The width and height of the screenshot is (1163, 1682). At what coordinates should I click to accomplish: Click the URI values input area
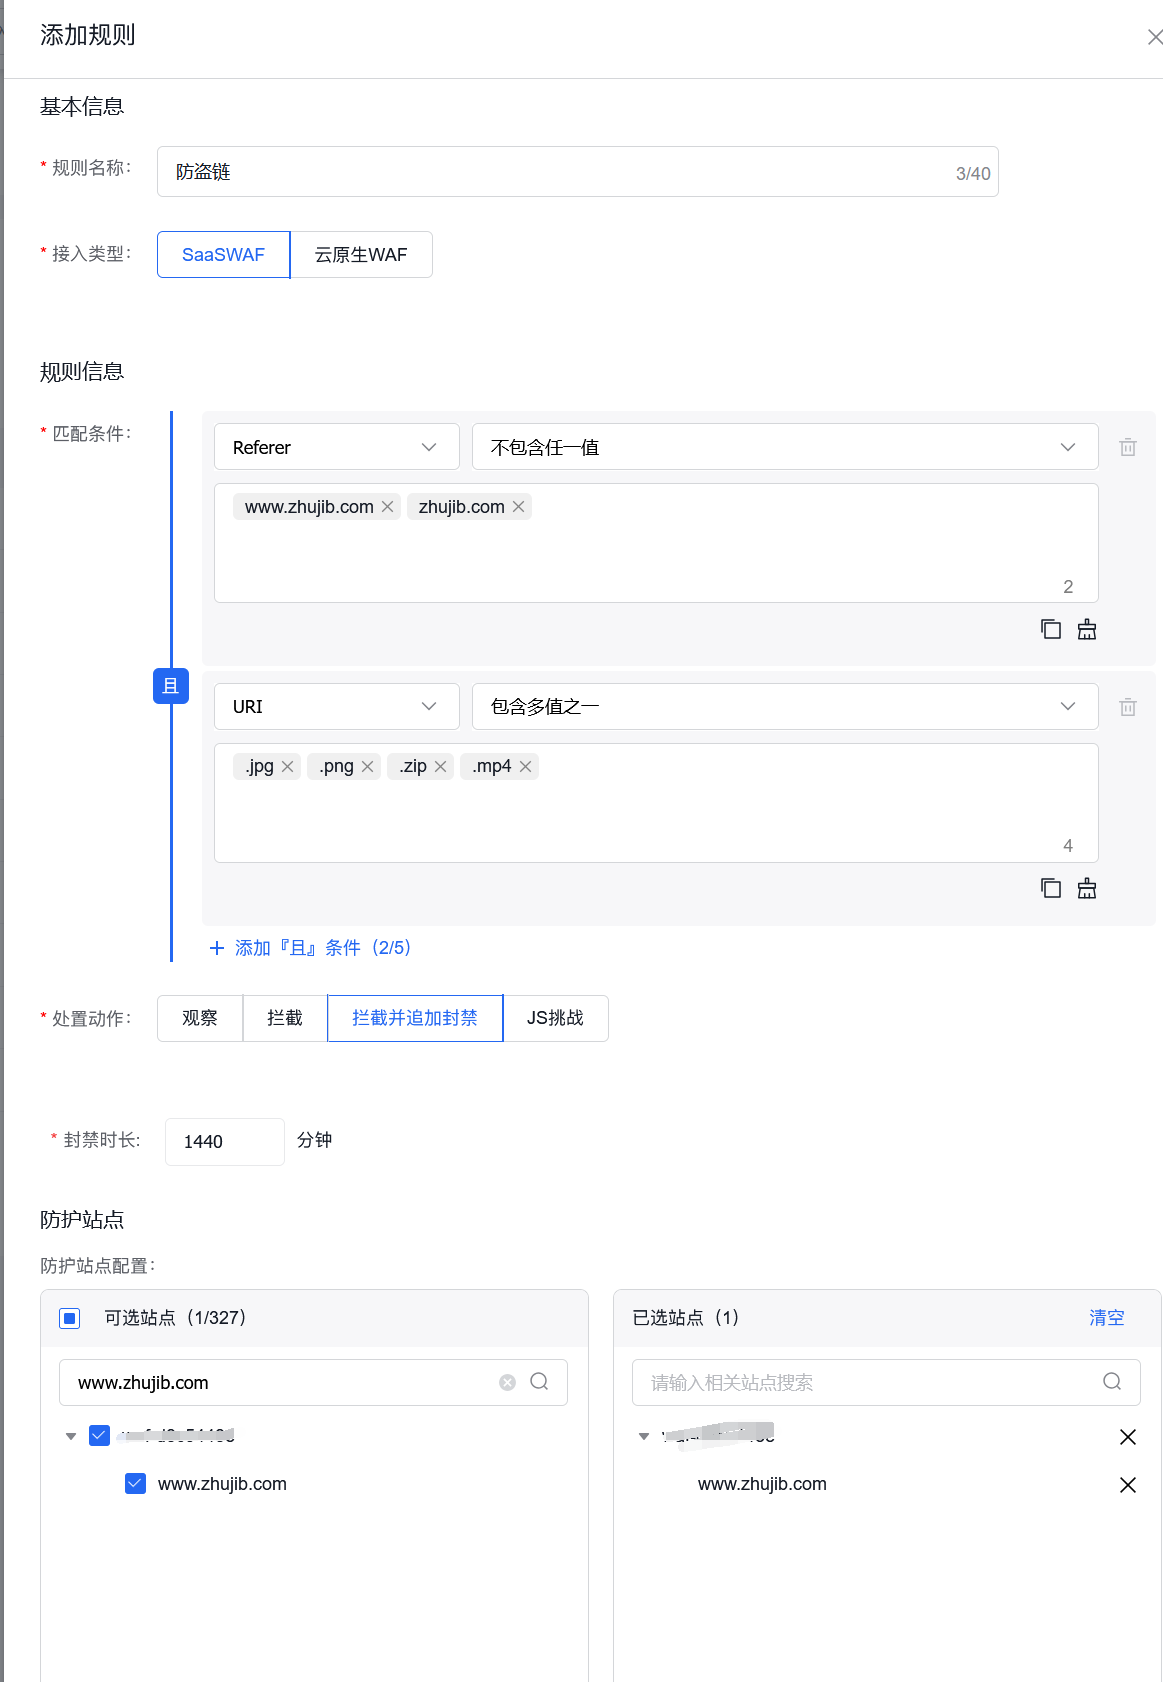pyautogui.click(x=656, y=803)
